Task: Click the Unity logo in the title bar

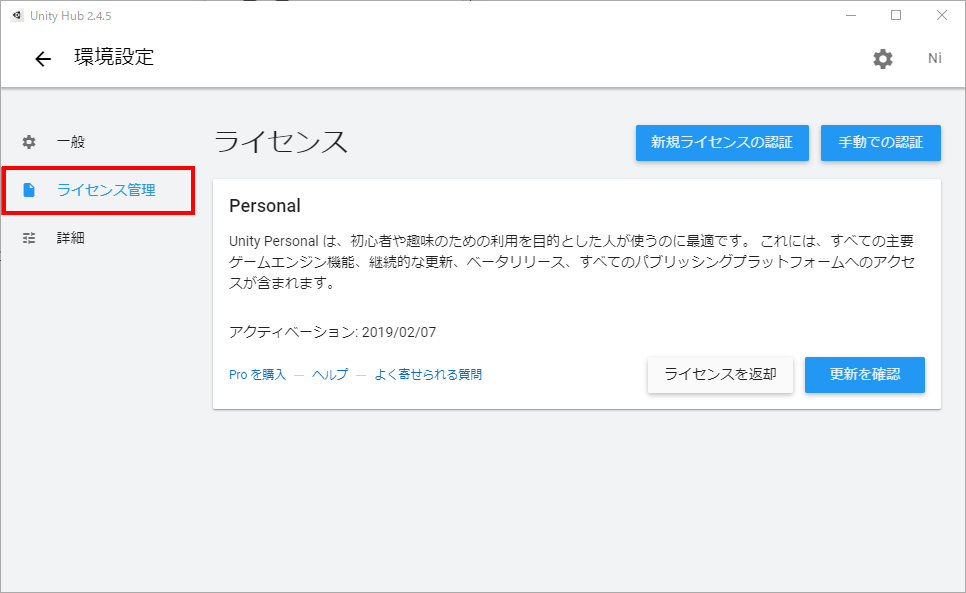Action: 17,15
